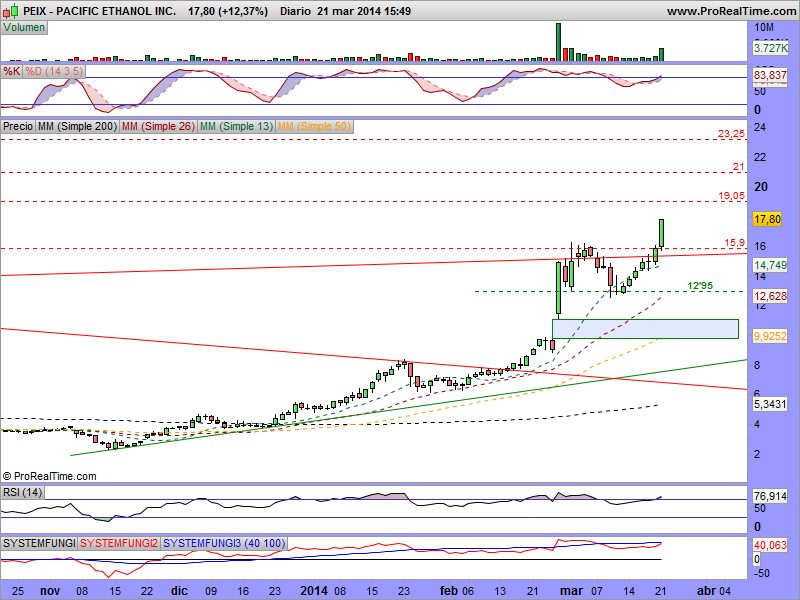Screen dimensions: 800x600
Task: Click the 21 resistance level label
Action: click(738, 167)
